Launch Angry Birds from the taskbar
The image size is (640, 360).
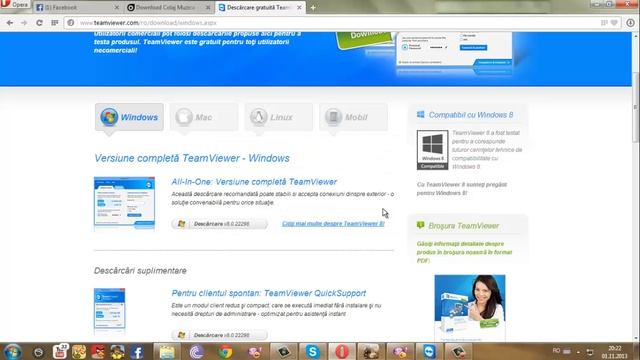(x=98, y=352)
